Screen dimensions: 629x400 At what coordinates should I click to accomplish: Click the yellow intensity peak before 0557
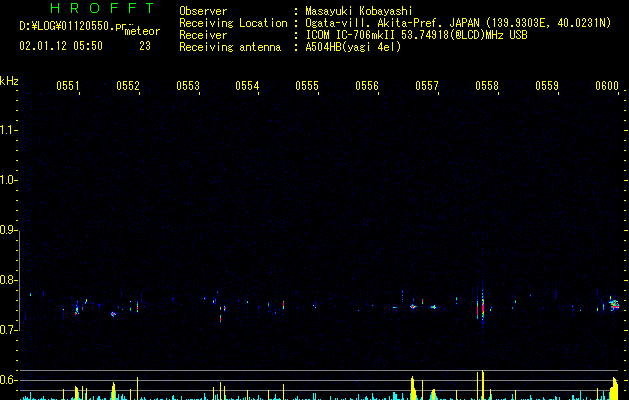[412, 388]
